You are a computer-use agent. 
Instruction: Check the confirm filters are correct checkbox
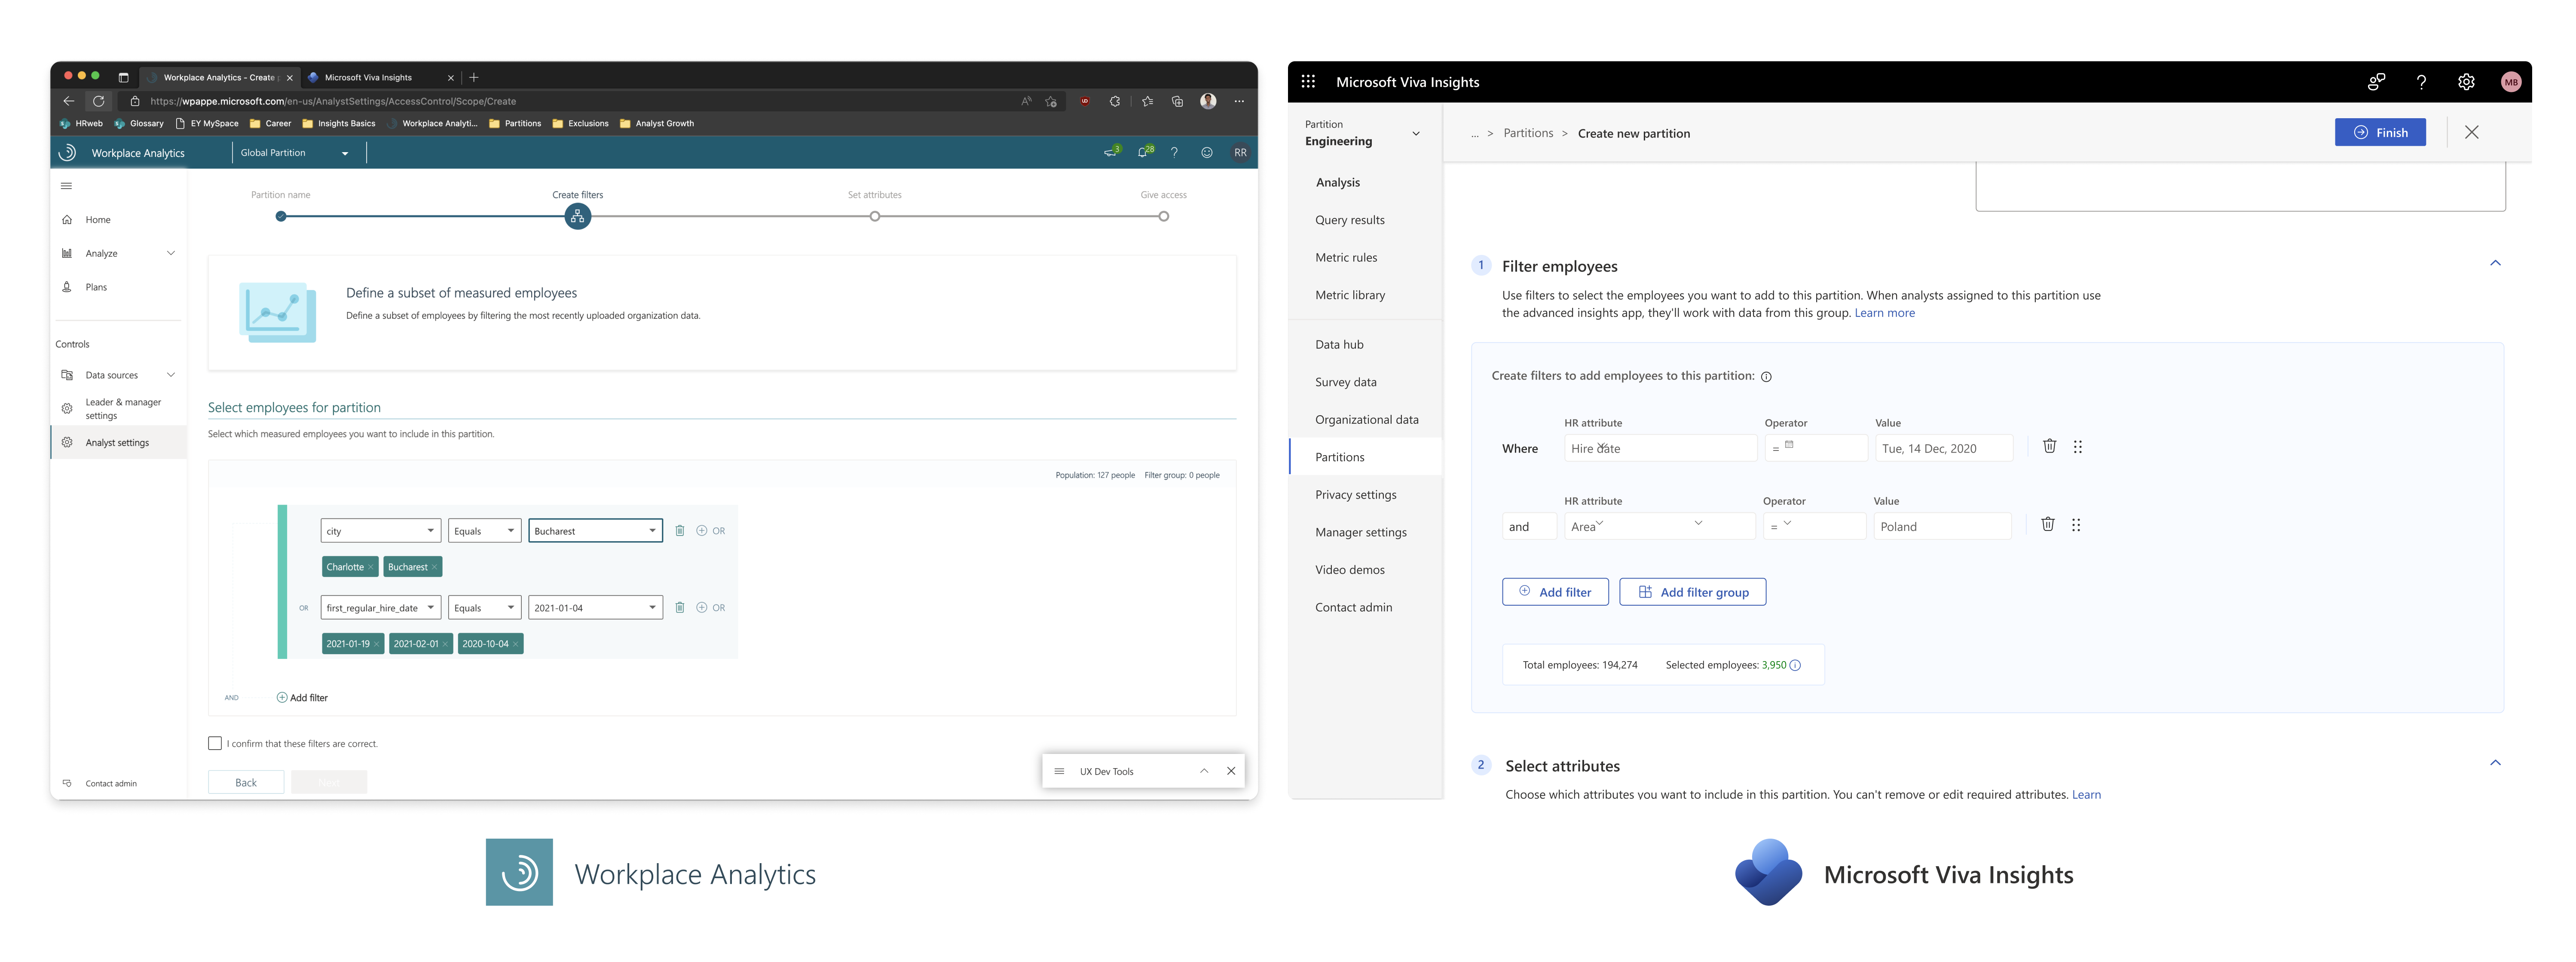pyautogui.click(x=215, y=743)
